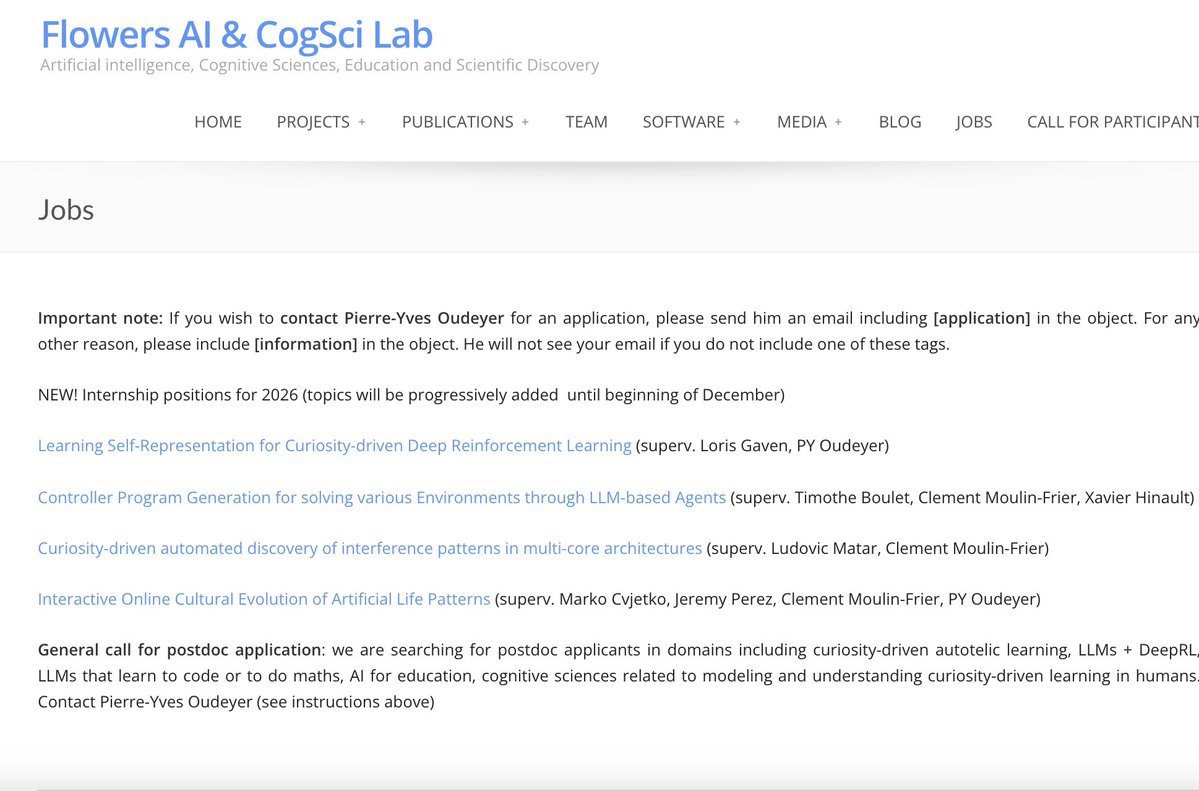This screenshot has width=1199, height=791.
Task: Click the bold 'General call for postdoc application' text
Action: (x=180, y=650)
